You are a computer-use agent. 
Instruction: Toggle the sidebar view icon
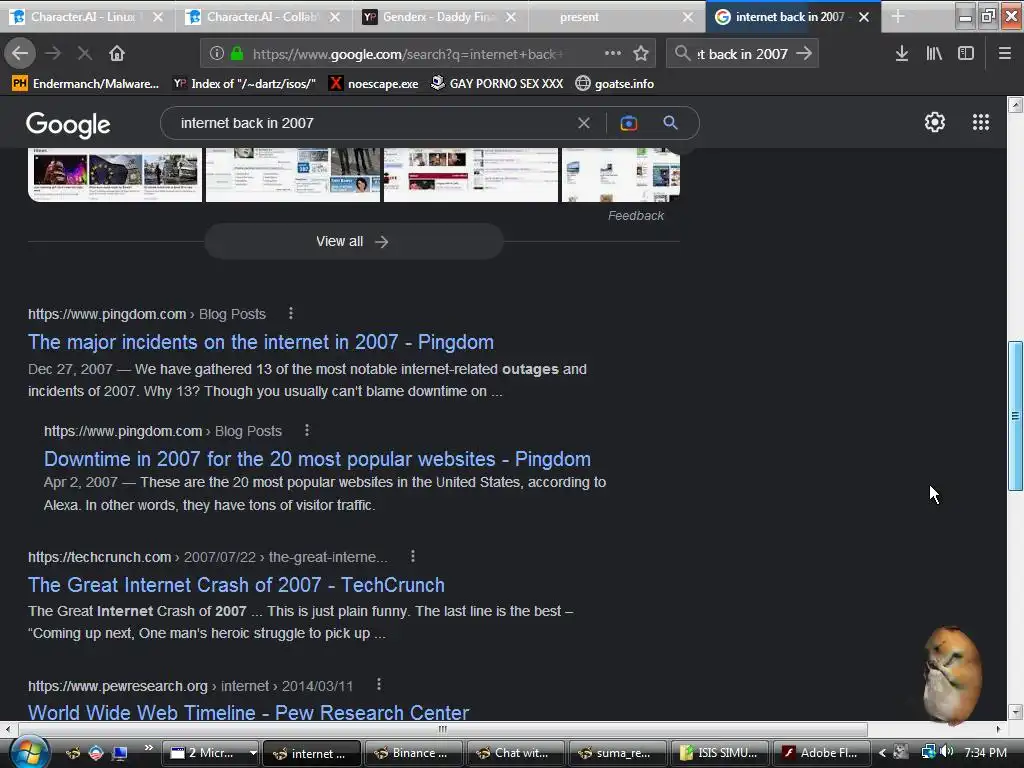point(966,54)
